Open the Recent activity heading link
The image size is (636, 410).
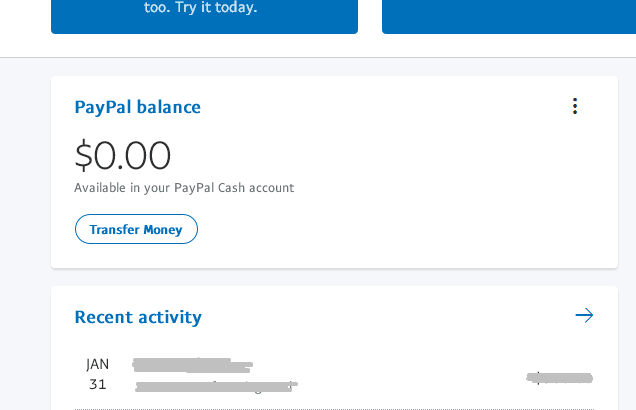click(x=138, y=317)
